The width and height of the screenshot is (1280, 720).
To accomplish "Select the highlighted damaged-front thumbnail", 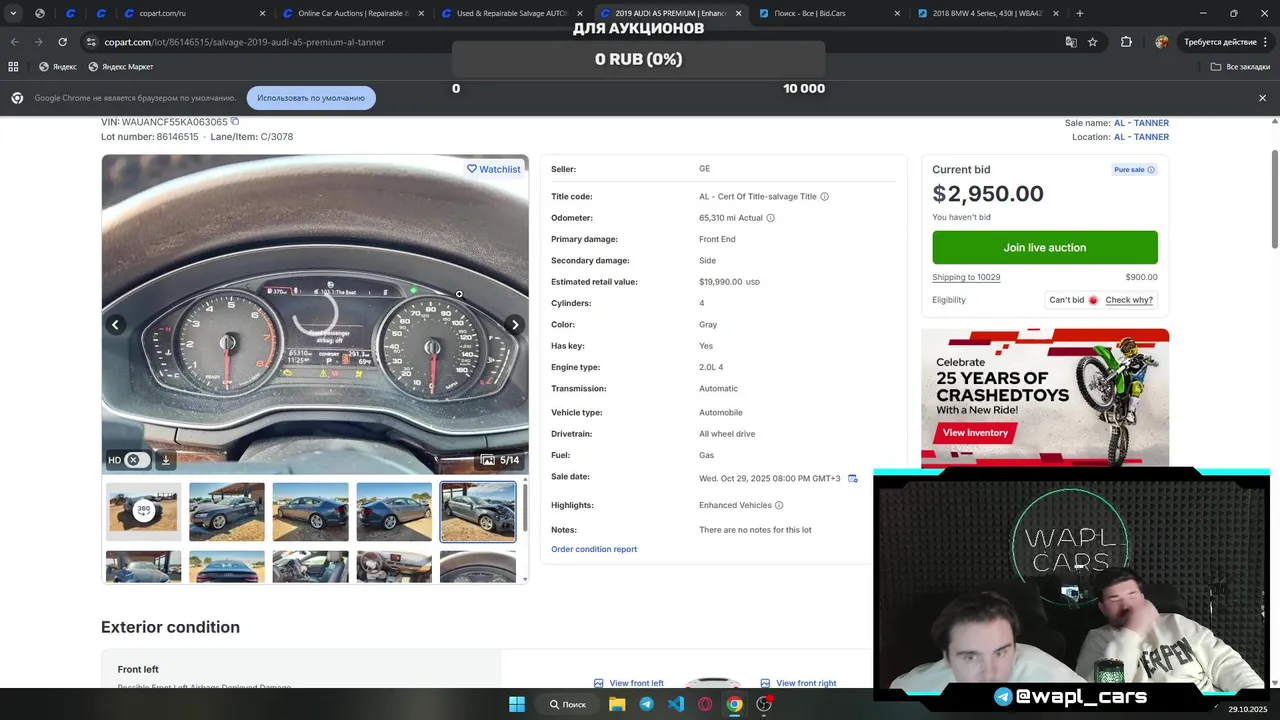I will pos(478,511).
